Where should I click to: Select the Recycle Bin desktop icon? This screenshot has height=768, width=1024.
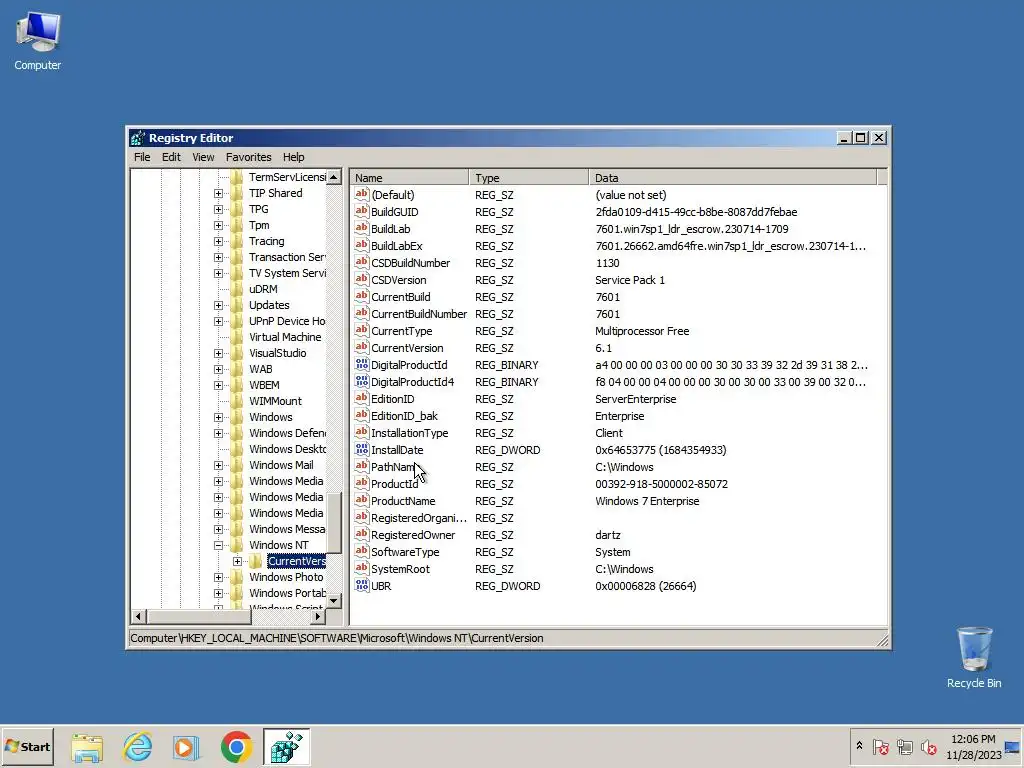(974, 657)
